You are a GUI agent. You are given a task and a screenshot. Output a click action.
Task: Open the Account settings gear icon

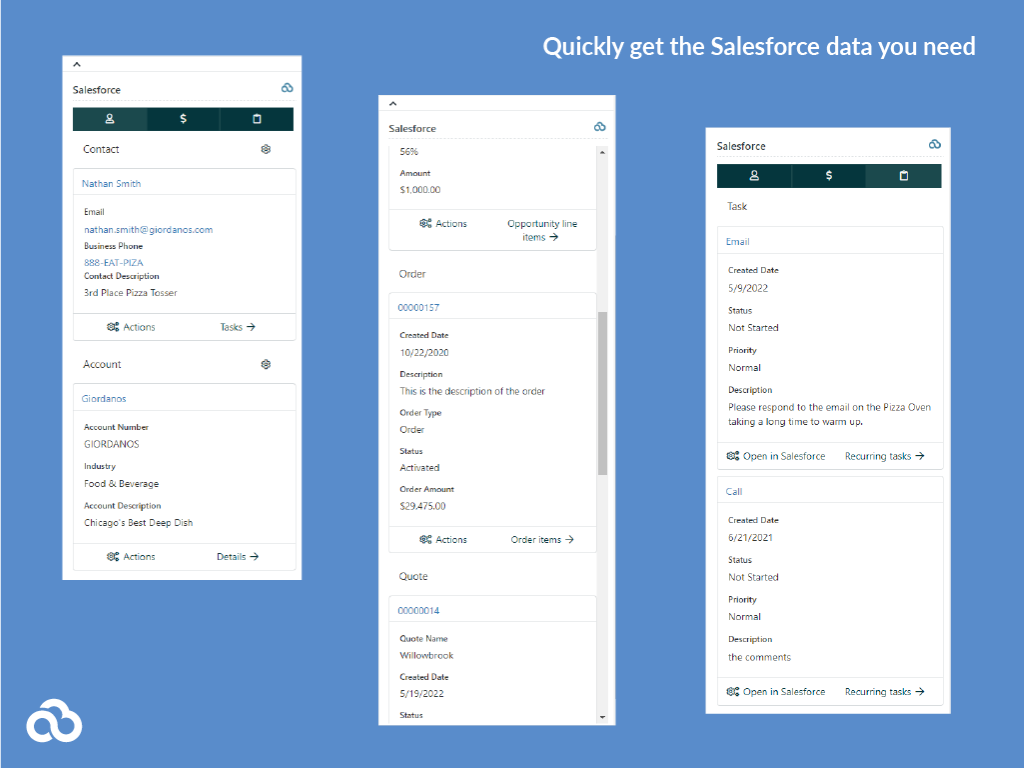click(266, 364)
